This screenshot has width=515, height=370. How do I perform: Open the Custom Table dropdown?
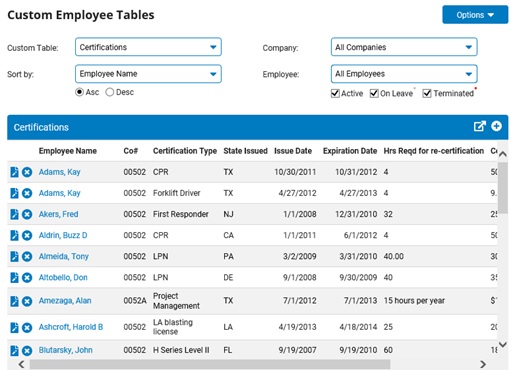(x=148, y=47)
